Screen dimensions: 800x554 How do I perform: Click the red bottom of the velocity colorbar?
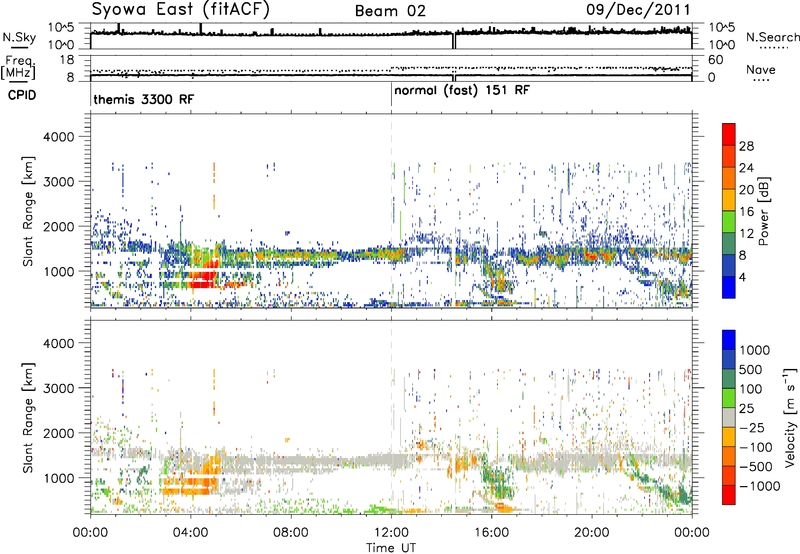(x=729, y=495)
